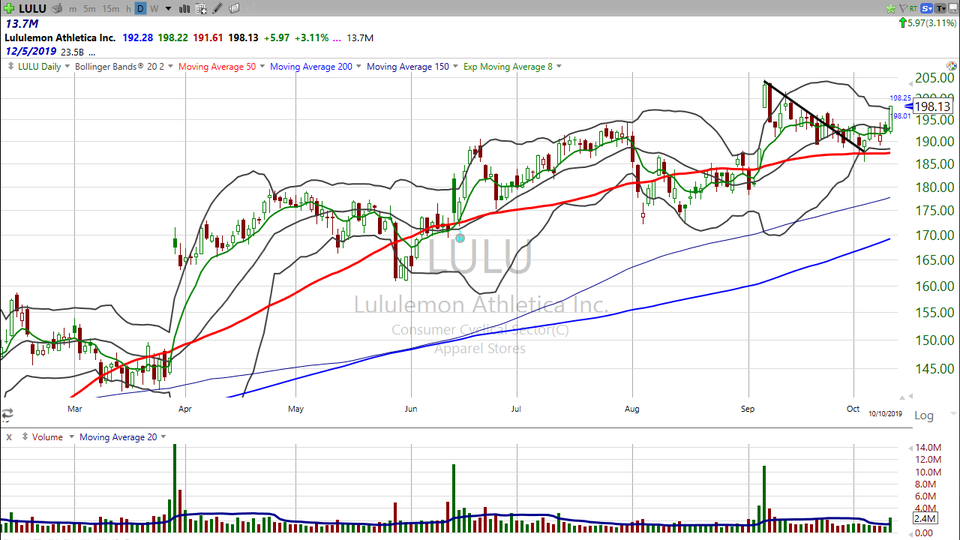This screenshot has width=960, height=540.
Task: Click the green plus add-symbol icon
Action: click(9, 8)
